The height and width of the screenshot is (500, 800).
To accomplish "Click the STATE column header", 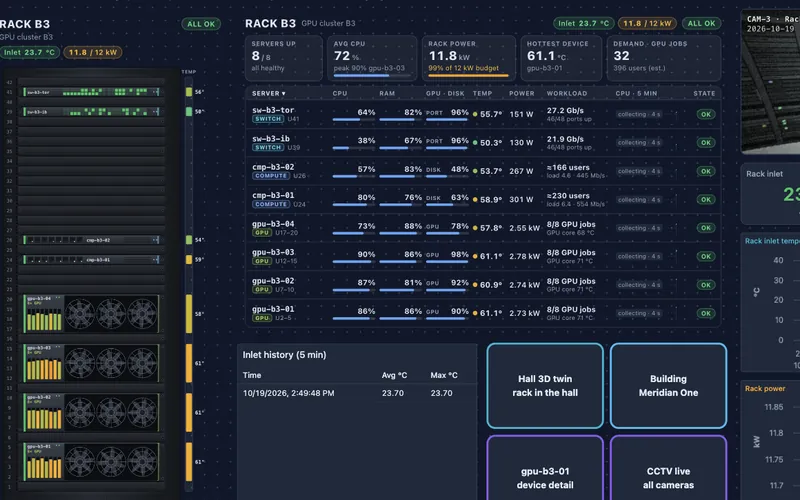I will [704, 93].
